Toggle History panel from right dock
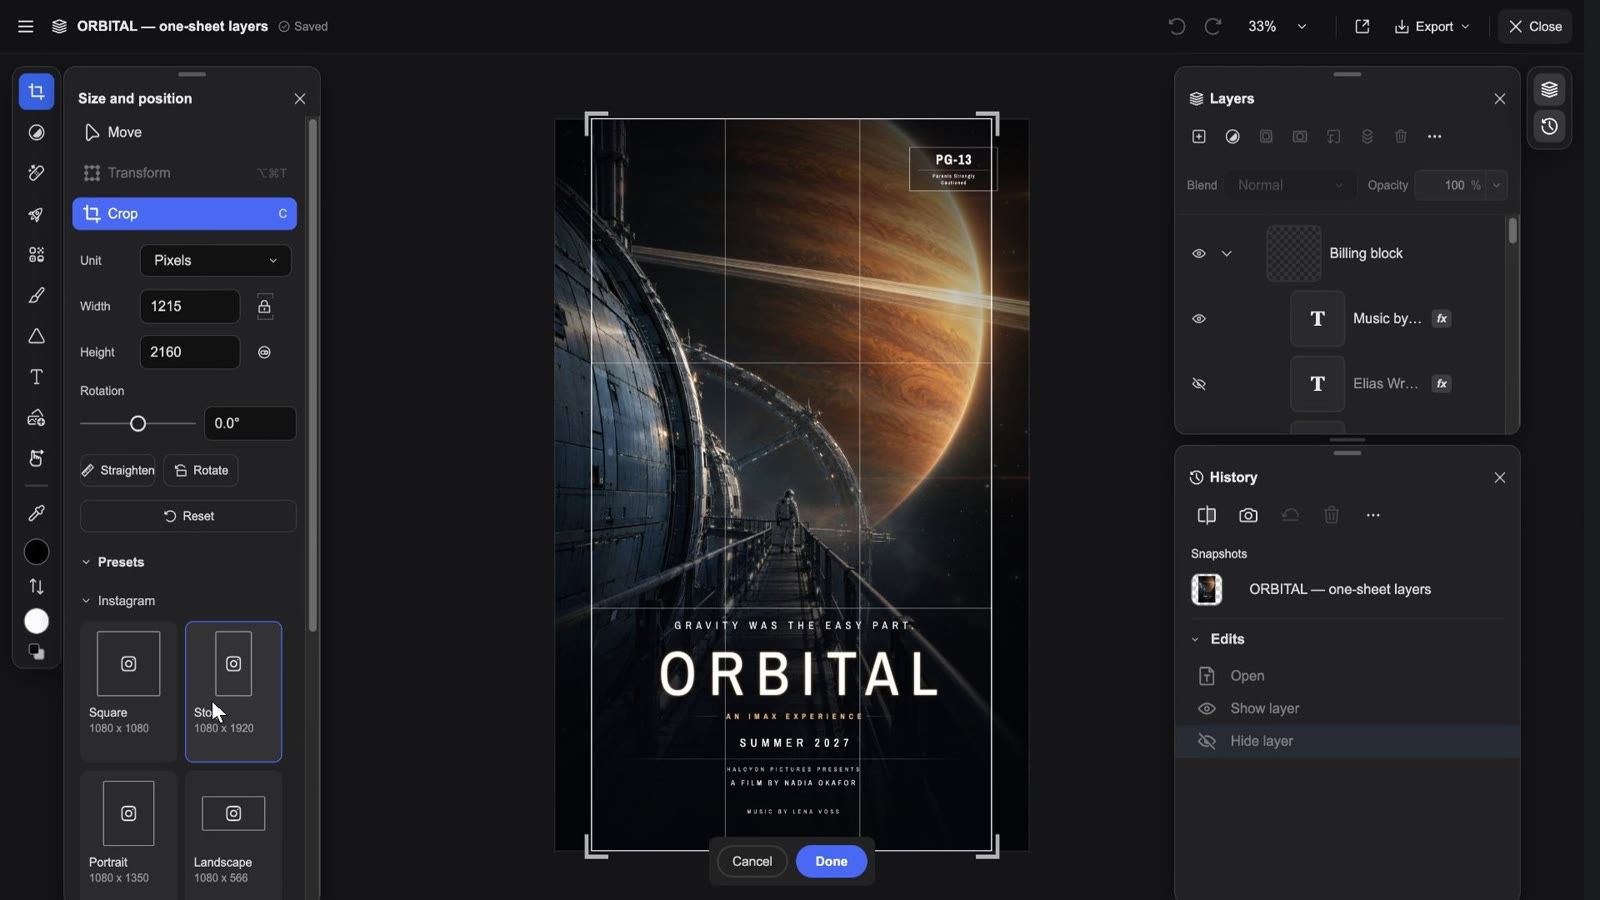 tap(1549, 127)
